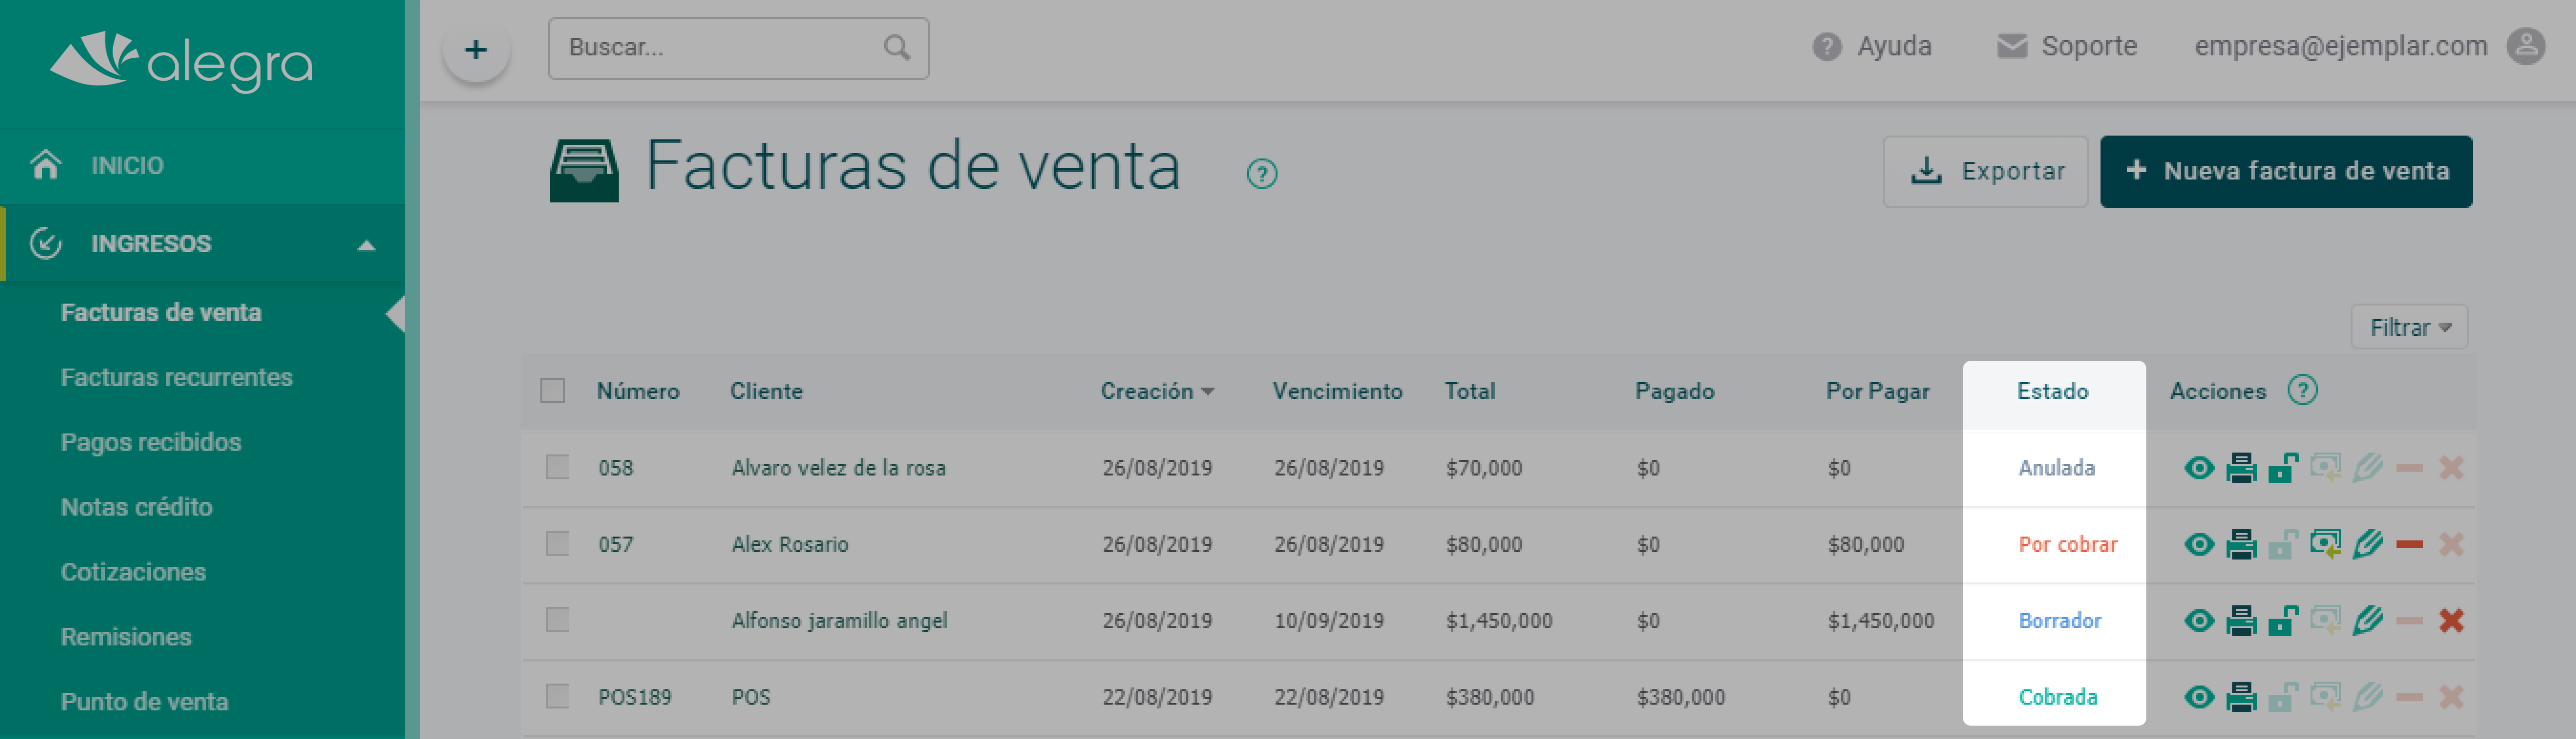Add payment to invoice 057
This screenshot has width=2576, height=739.
(x=2325, y=545)
